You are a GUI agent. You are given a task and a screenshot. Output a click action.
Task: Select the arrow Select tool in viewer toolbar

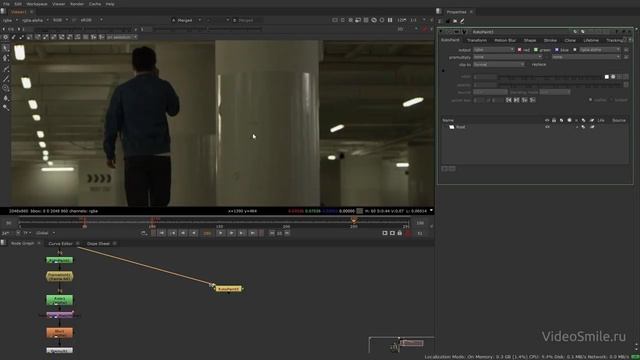(x=5, y=48)
